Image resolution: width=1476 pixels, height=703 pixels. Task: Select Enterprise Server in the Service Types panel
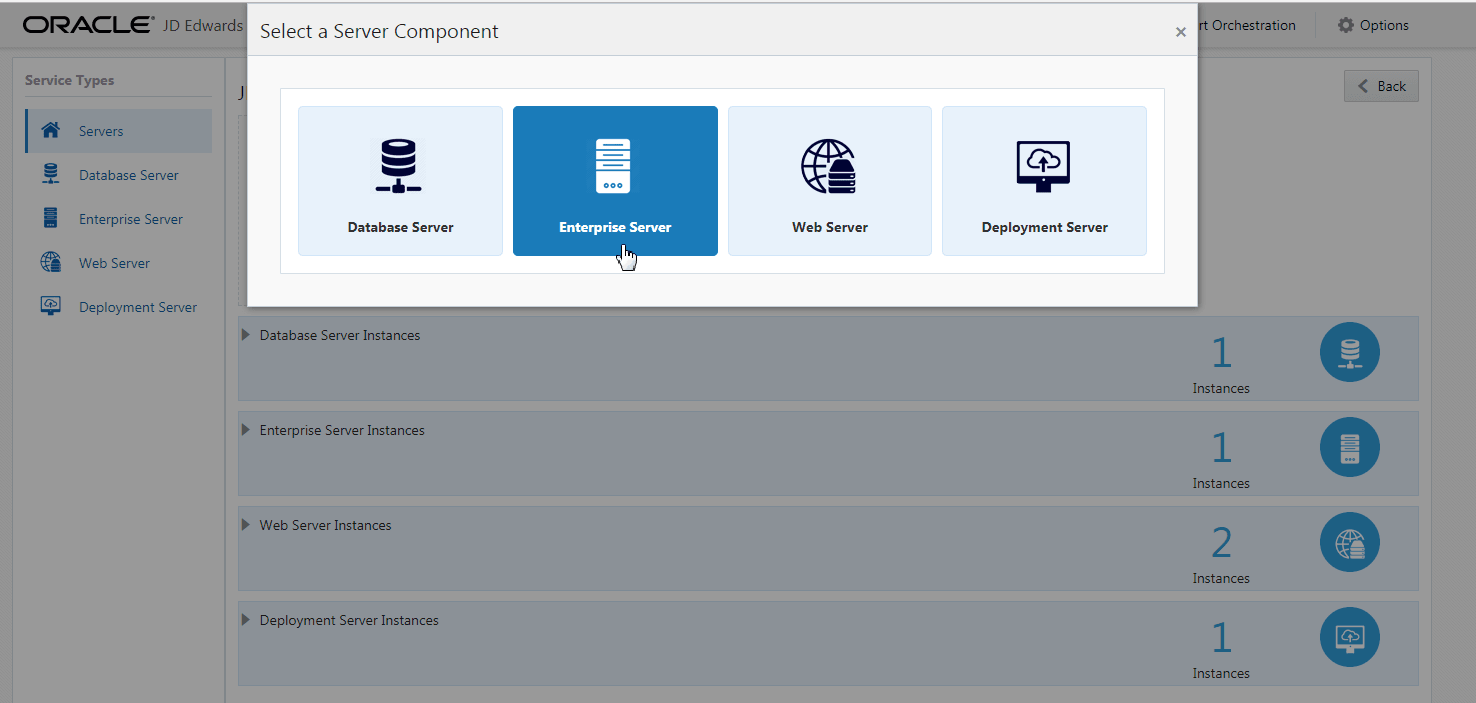[x=130, y=218]
